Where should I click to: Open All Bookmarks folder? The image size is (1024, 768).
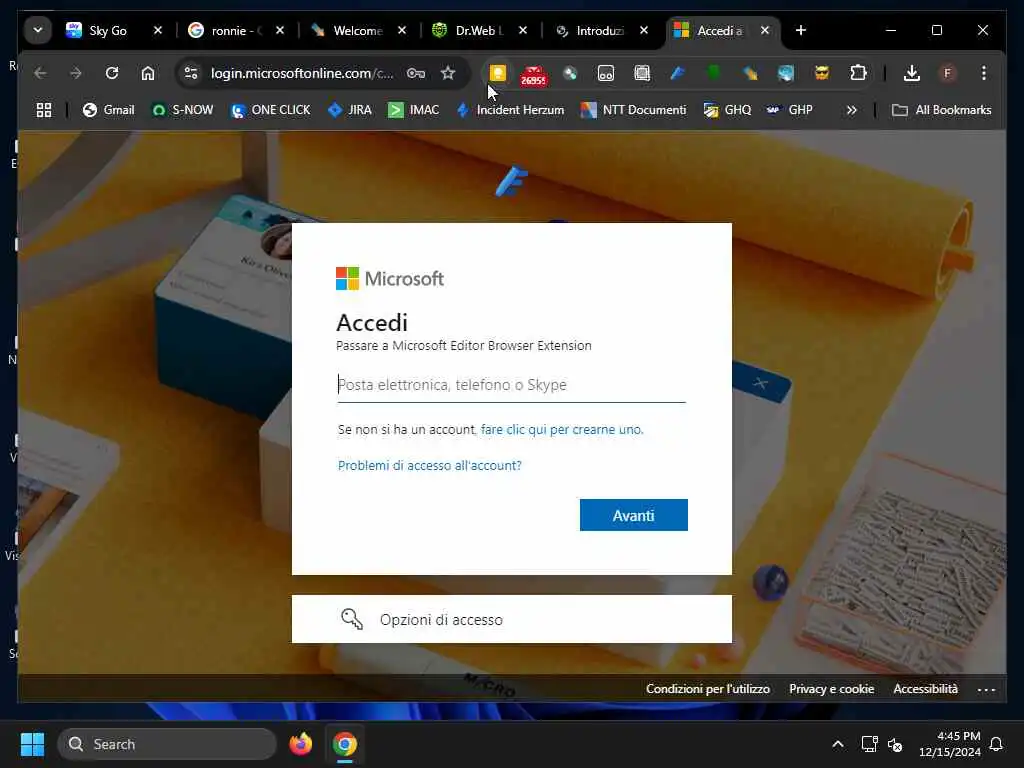[941, 110]
